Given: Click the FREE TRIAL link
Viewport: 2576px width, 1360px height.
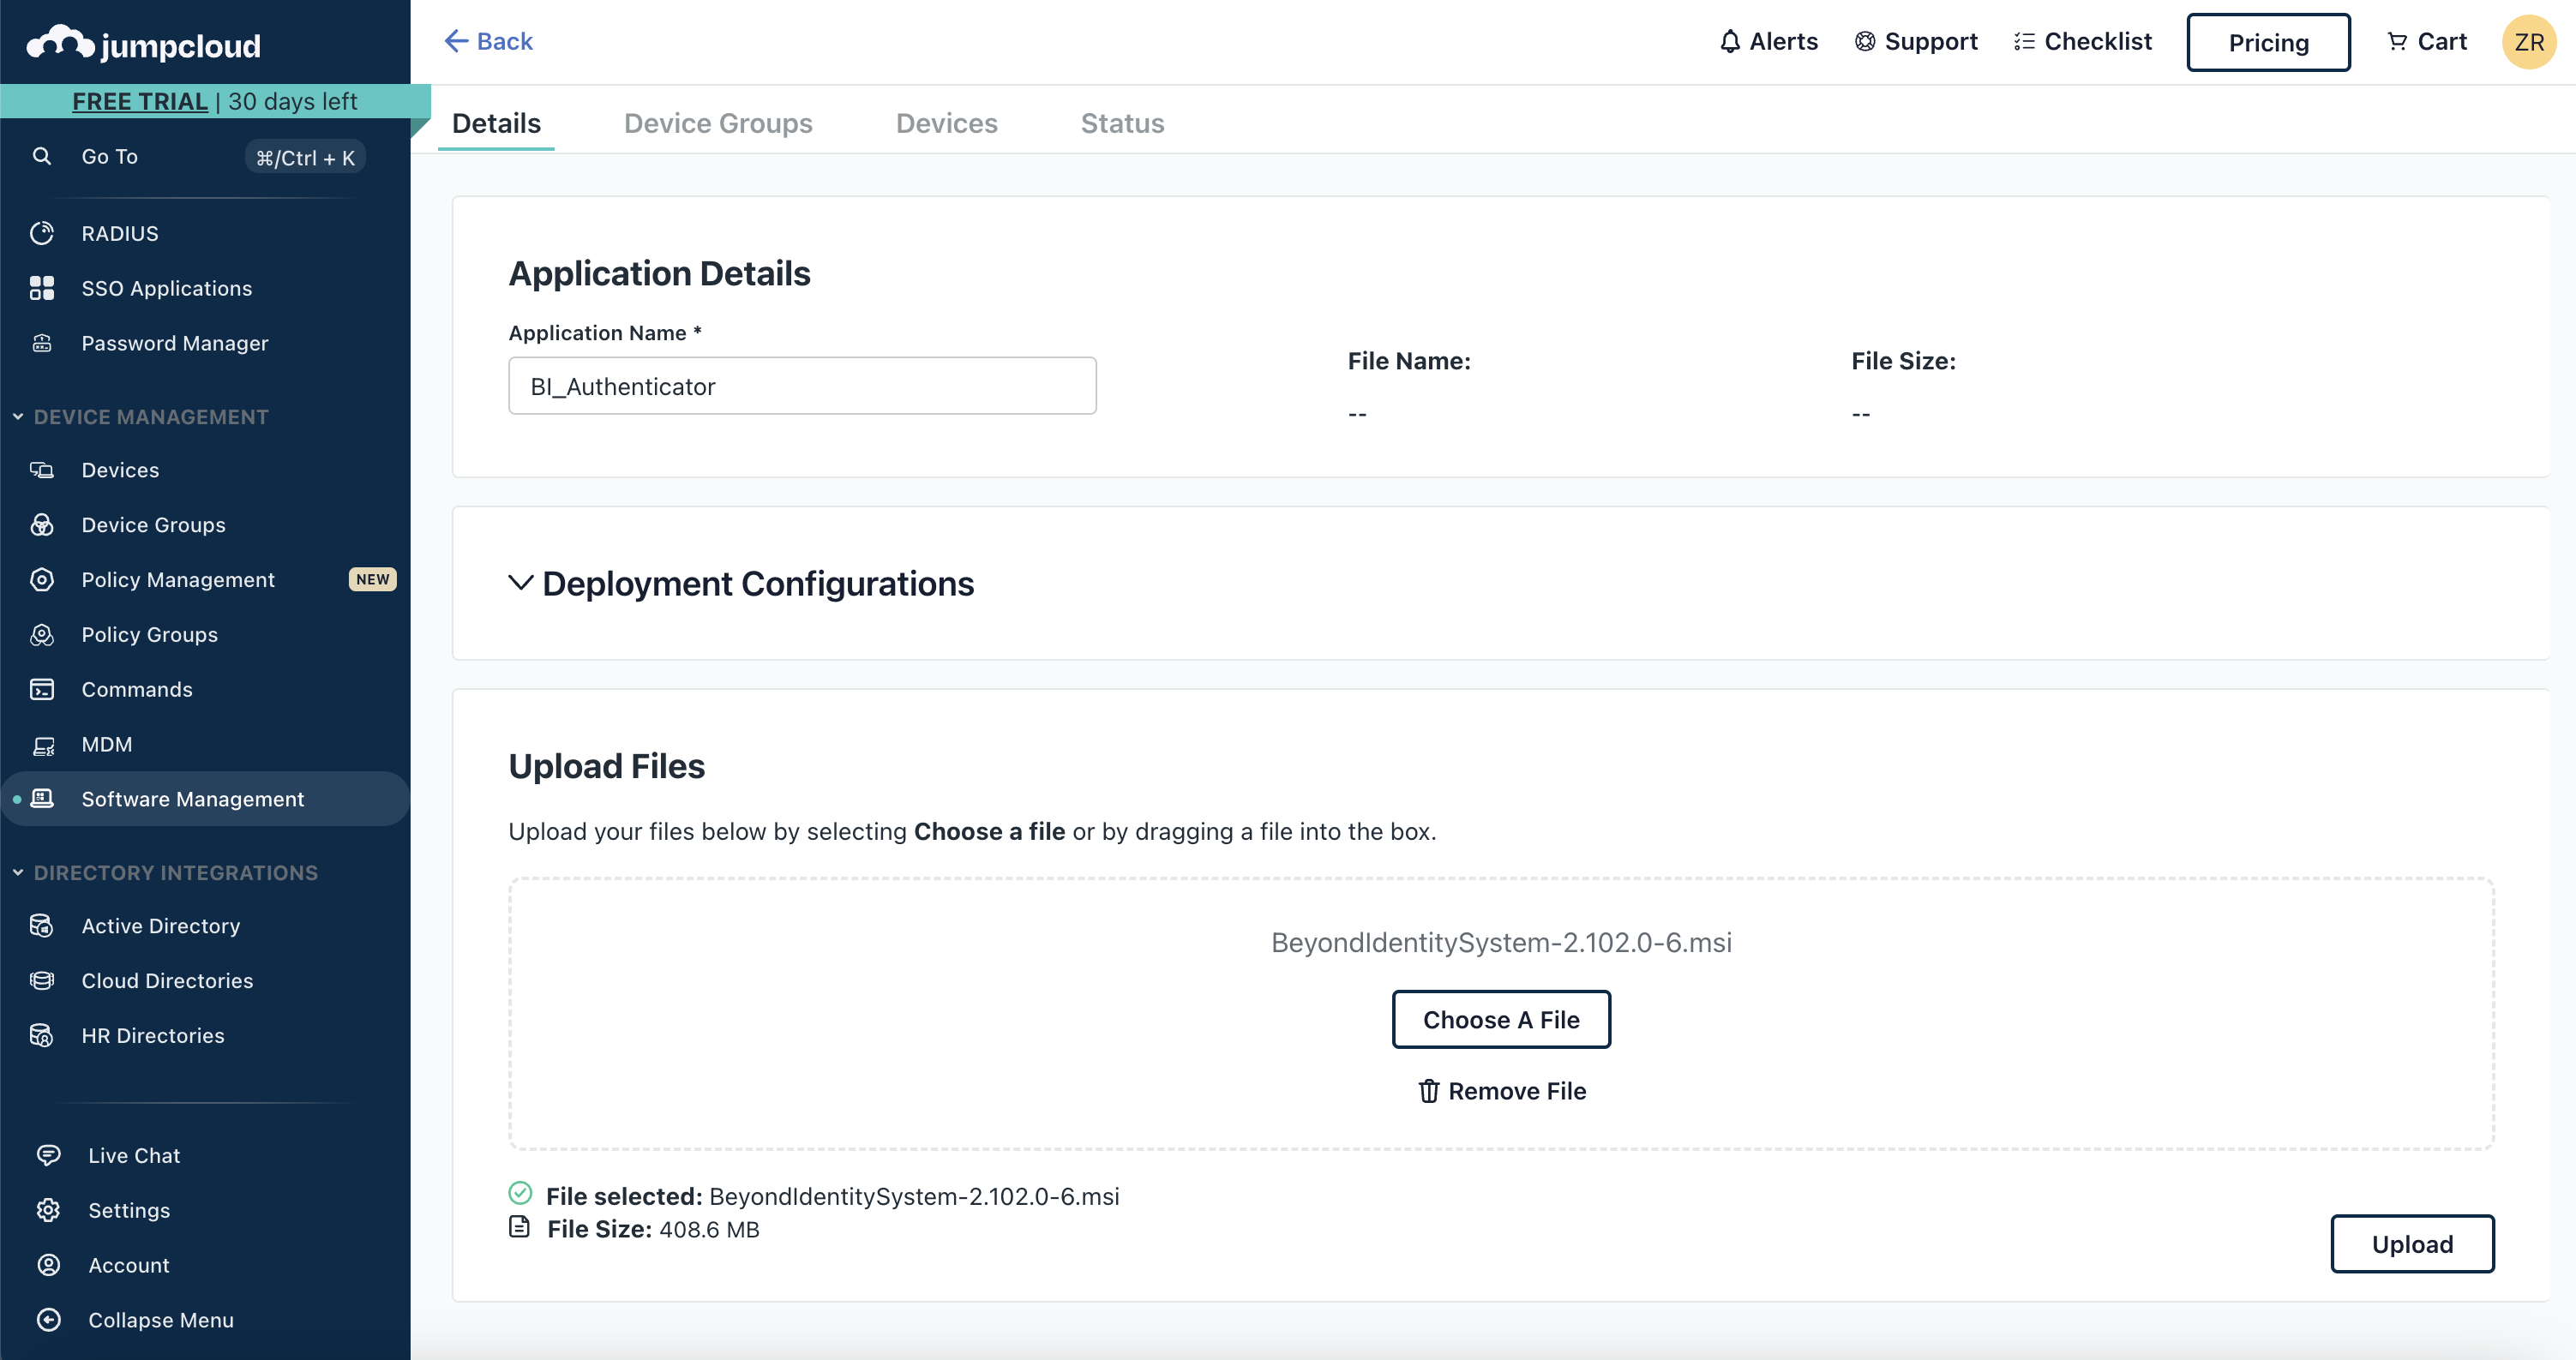Looking at the screenshot, I should pos(140,101).
